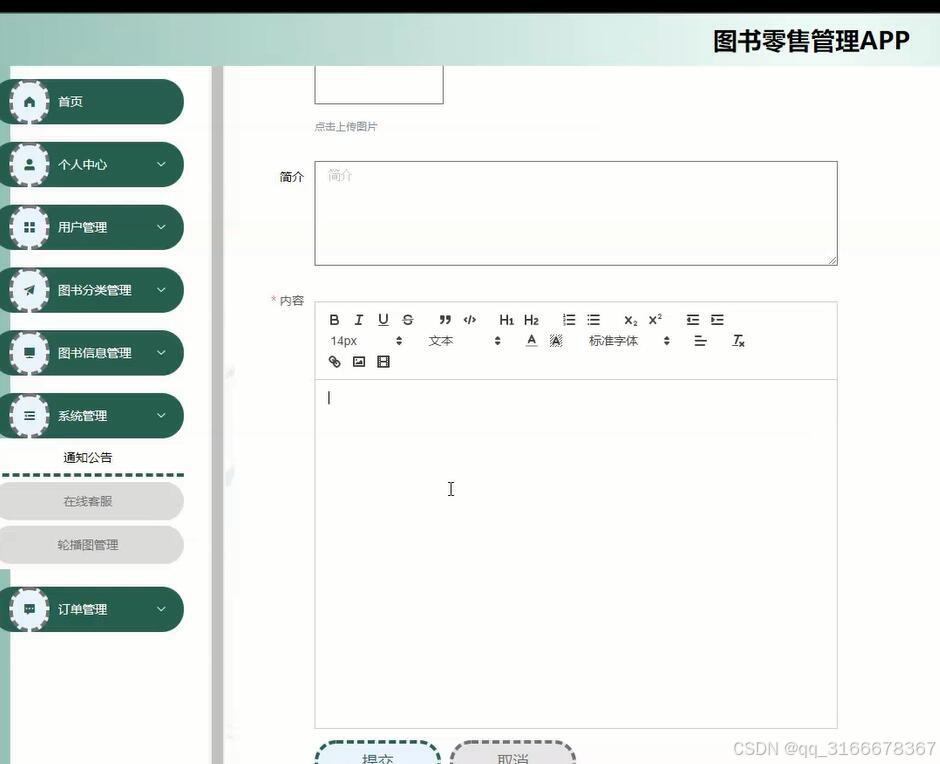
Task: Select the 在线客服 submenu item
Action: [x=88, y=501]
